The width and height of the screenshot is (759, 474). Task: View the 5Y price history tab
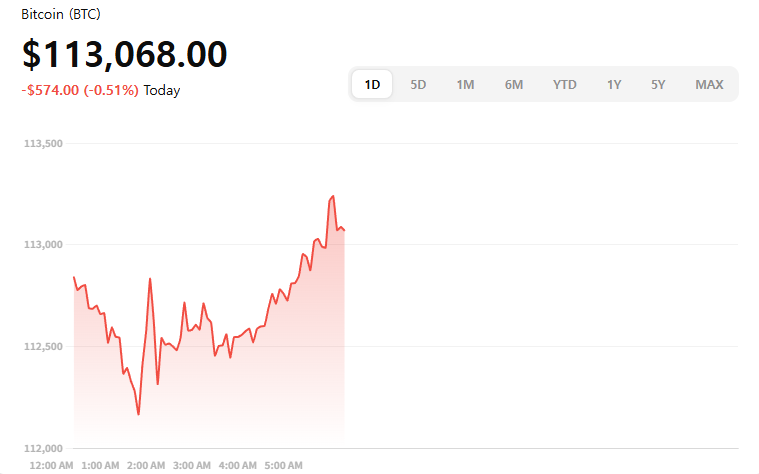point(658,85)
